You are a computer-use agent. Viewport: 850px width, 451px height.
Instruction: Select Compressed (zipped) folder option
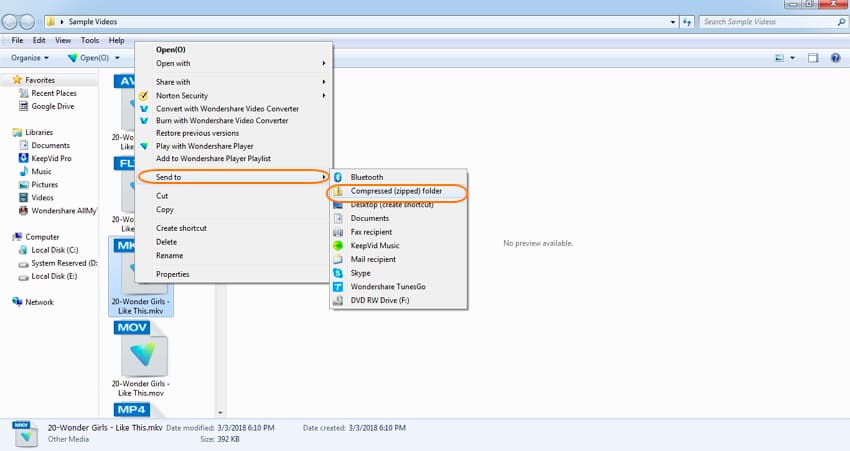398,191
